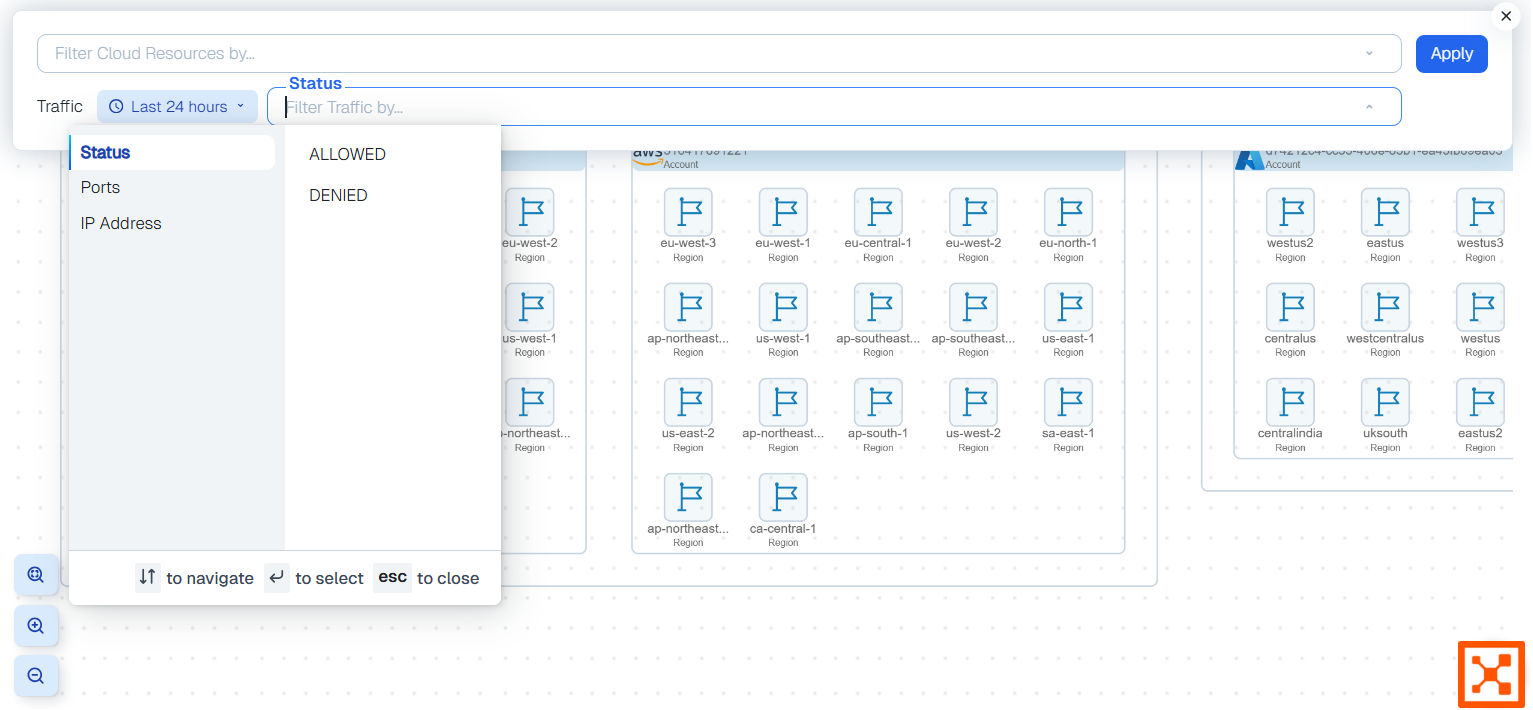This screenshot has width=1533, height=710.
Task: Select the eu-central-1 region flag icon
Action: point(878,212)
